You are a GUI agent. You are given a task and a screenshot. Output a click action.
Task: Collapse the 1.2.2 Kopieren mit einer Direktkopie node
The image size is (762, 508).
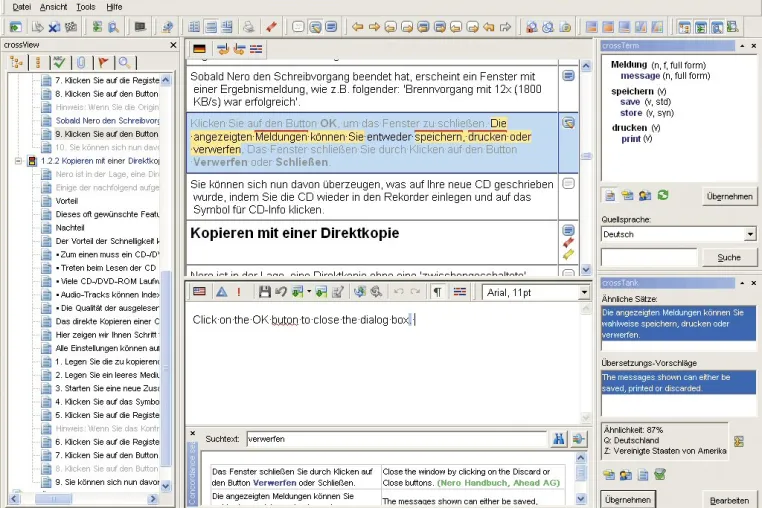point(18,160)
